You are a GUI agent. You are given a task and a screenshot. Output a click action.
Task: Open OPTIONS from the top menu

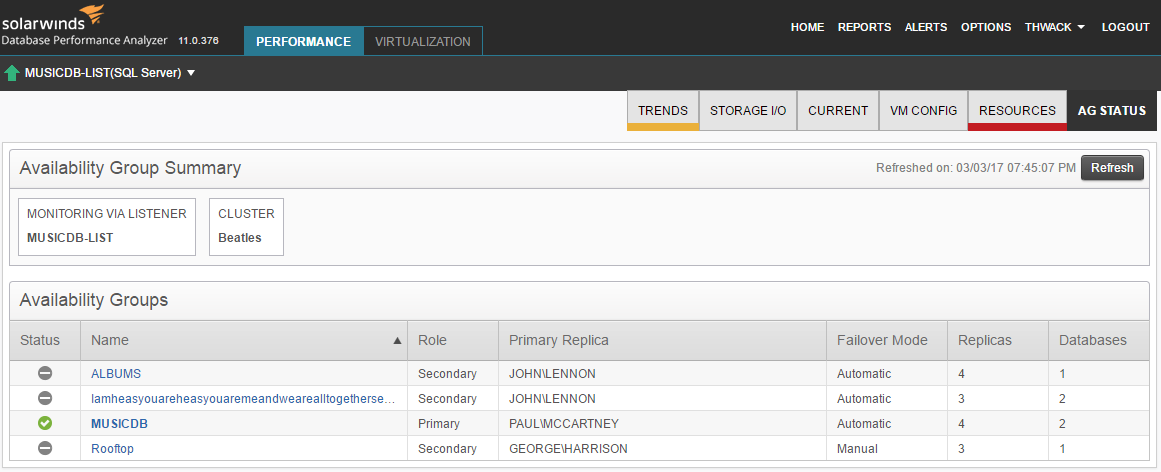[986, 27]
